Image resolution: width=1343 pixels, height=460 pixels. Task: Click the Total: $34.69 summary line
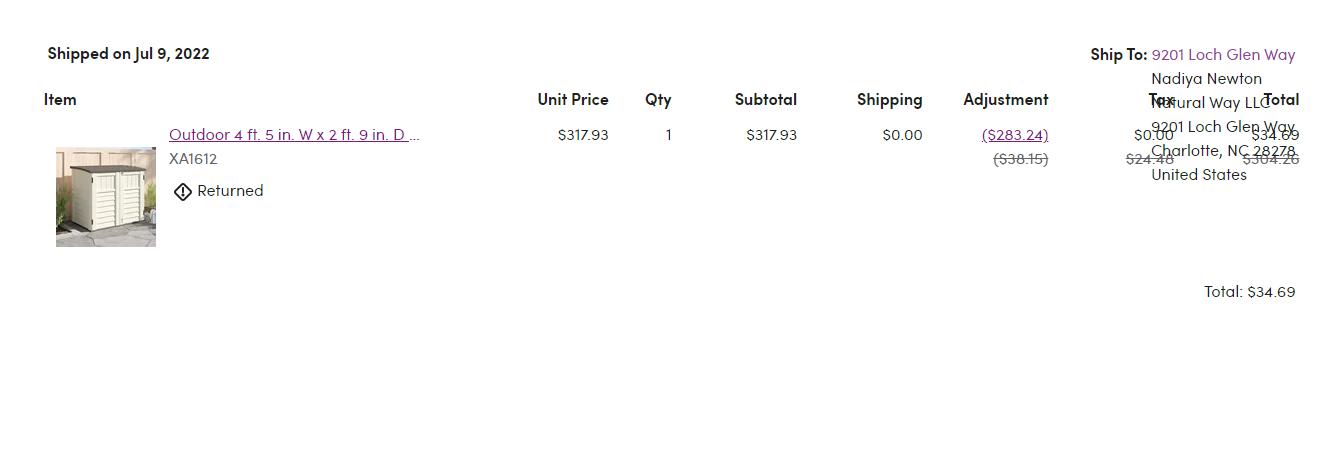(1250, 292)
